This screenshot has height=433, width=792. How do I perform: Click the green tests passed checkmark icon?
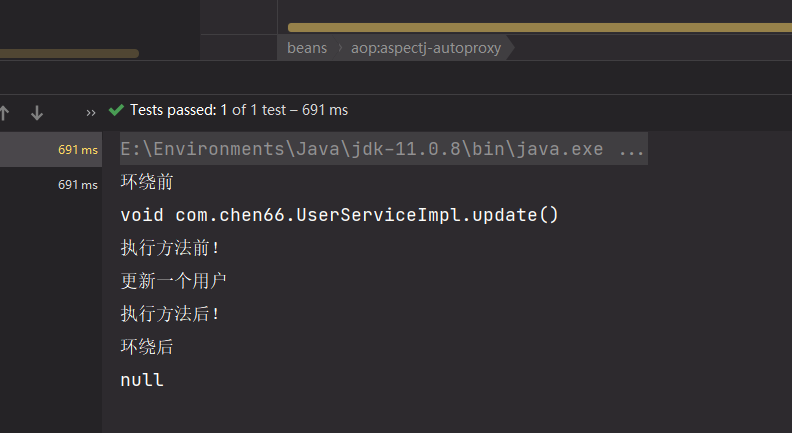117,110
